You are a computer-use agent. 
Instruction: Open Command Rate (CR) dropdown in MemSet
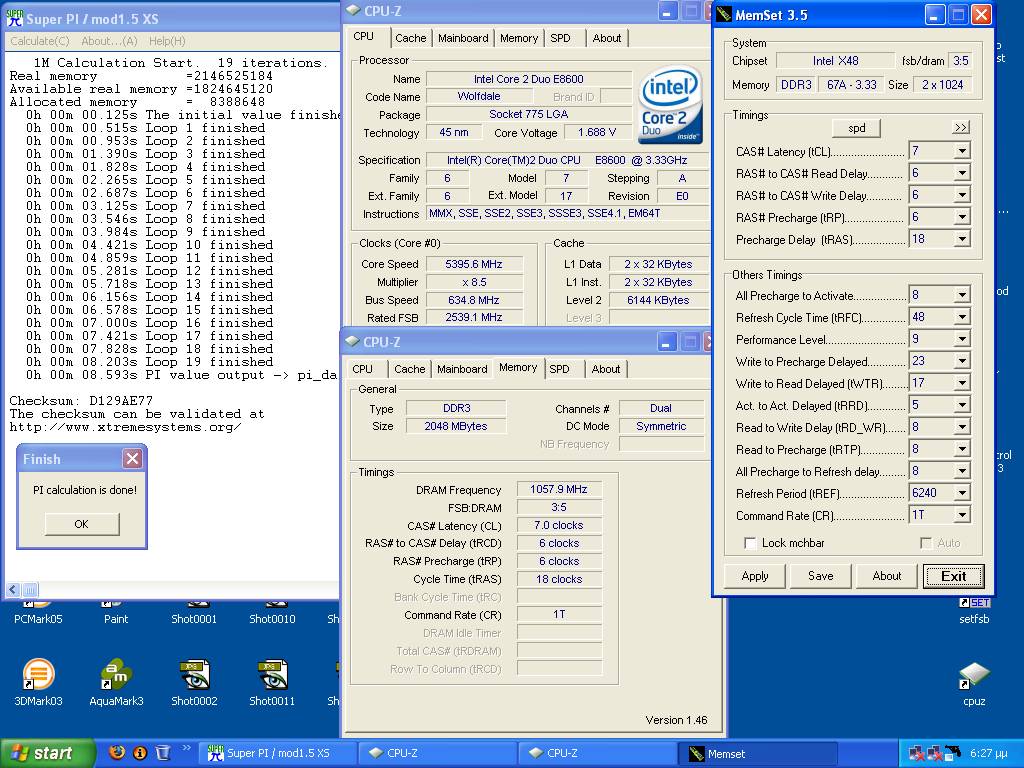[962, 515]
